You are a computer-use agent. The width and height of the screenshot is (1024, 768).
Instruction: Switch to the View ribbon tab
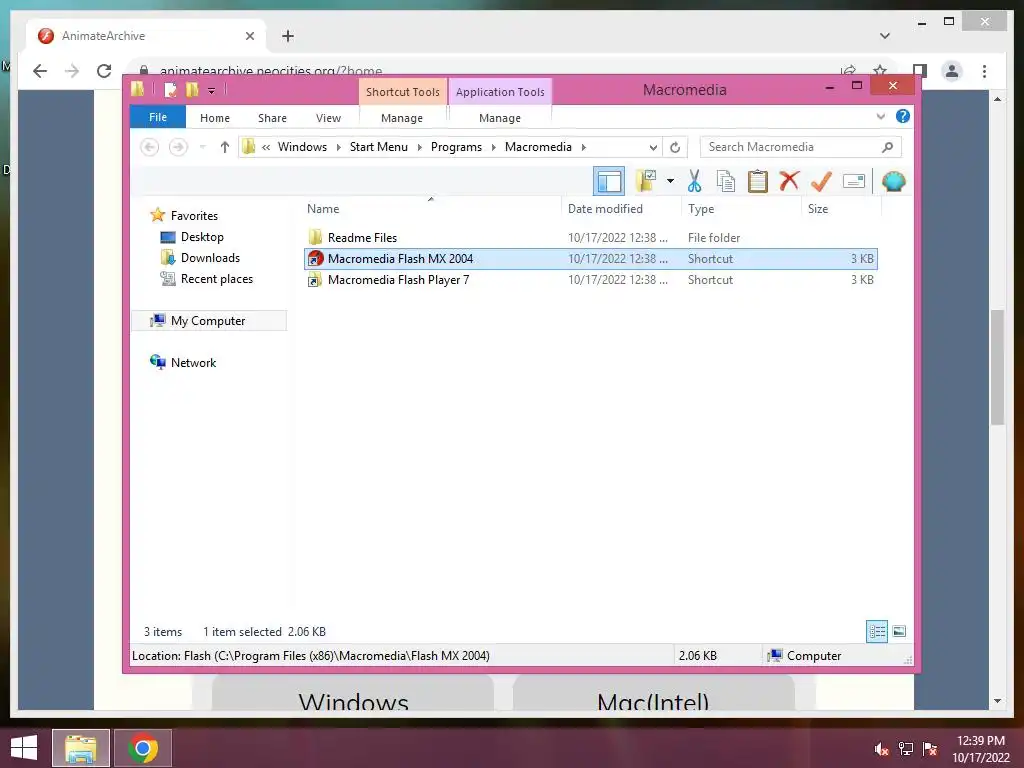click(328, 118)
